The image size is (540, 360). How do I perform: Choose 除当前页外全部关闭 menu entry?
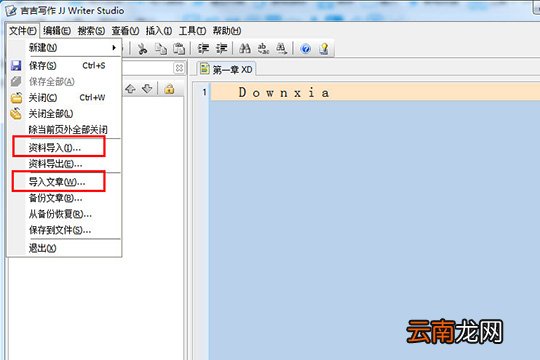pos(64,130)
